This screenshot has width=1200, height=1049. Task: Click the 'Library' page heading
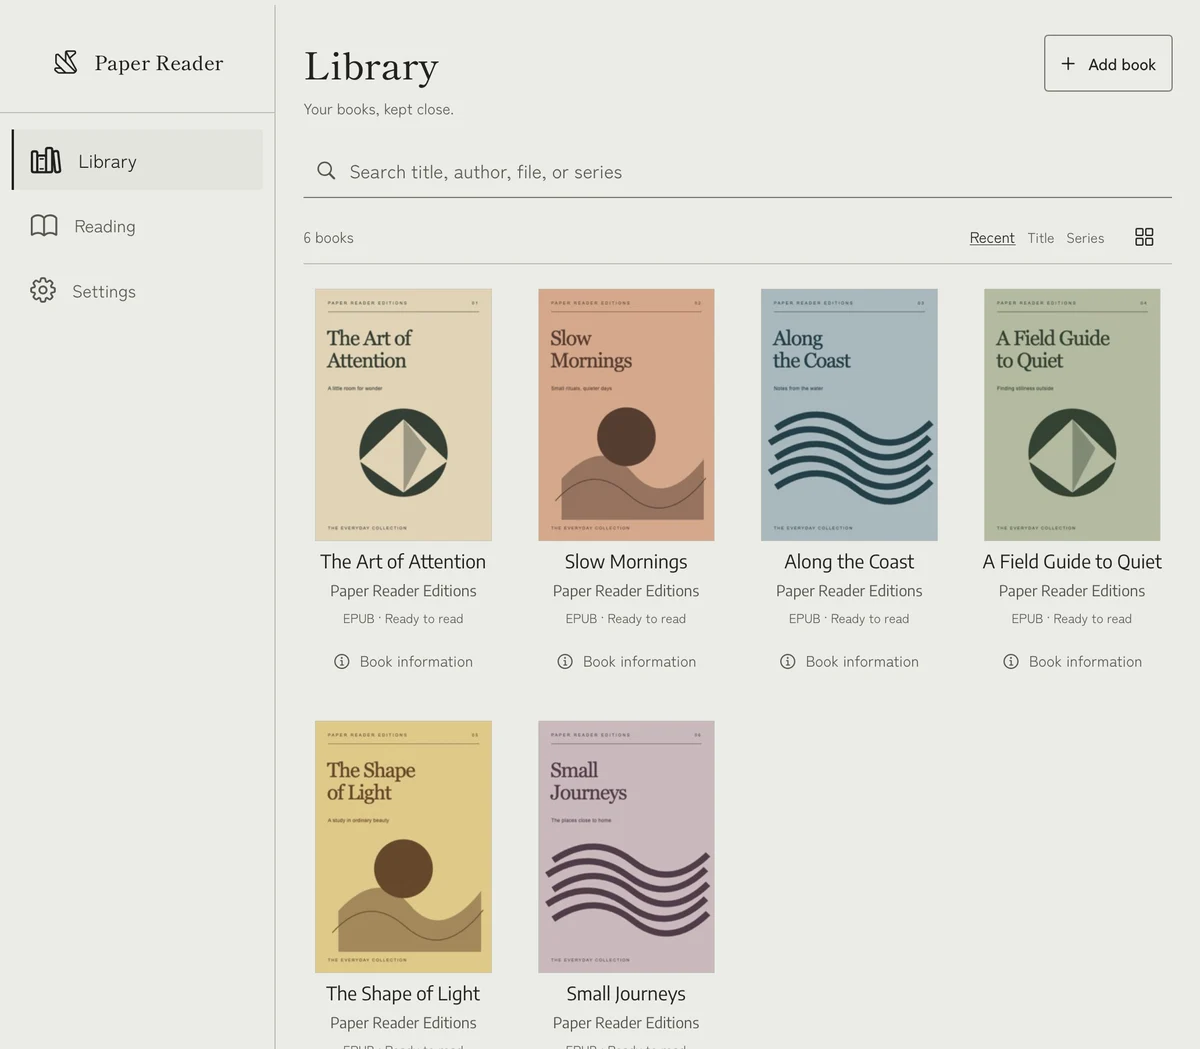tap(371, 67)
